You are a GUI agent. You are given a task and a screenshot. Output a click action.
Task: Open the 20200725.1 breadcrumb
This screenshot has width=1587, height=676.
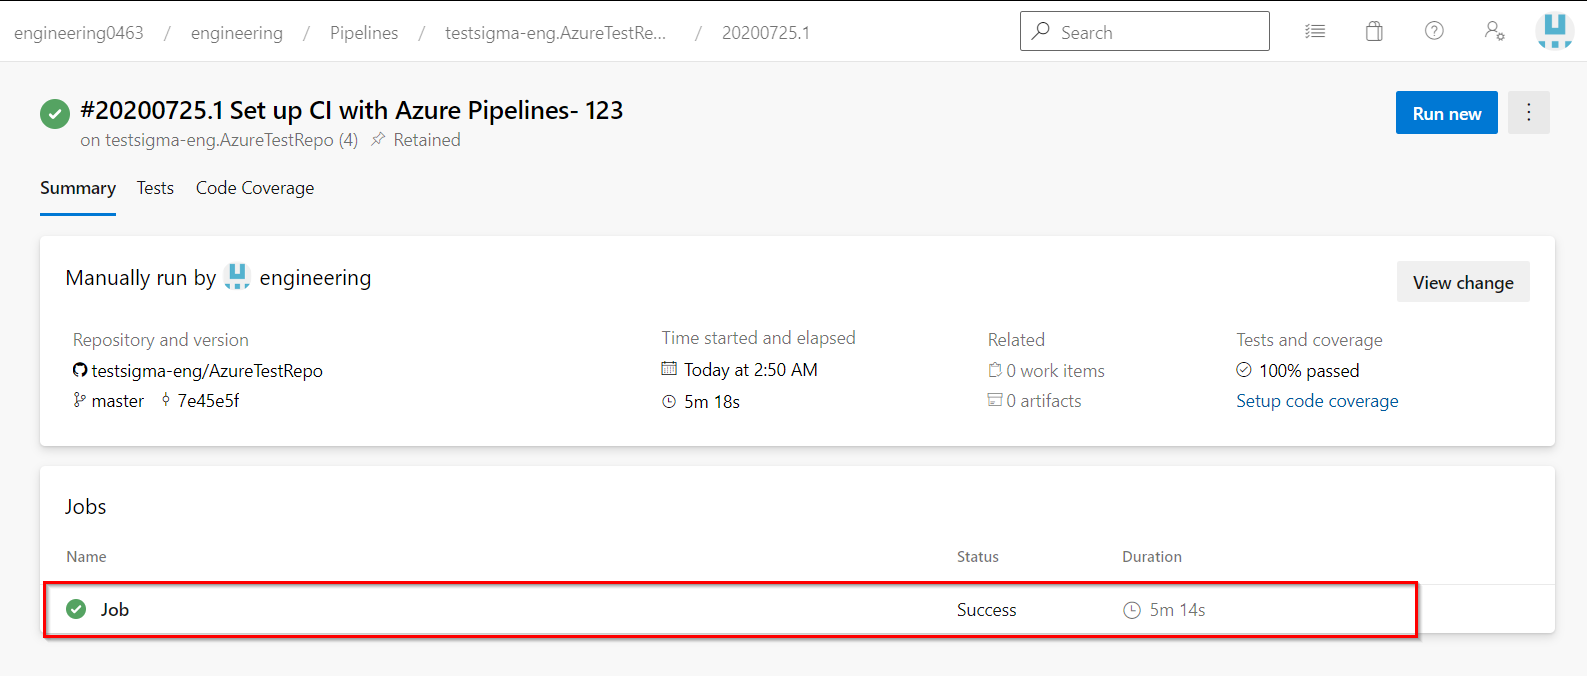tap(766, 33)
